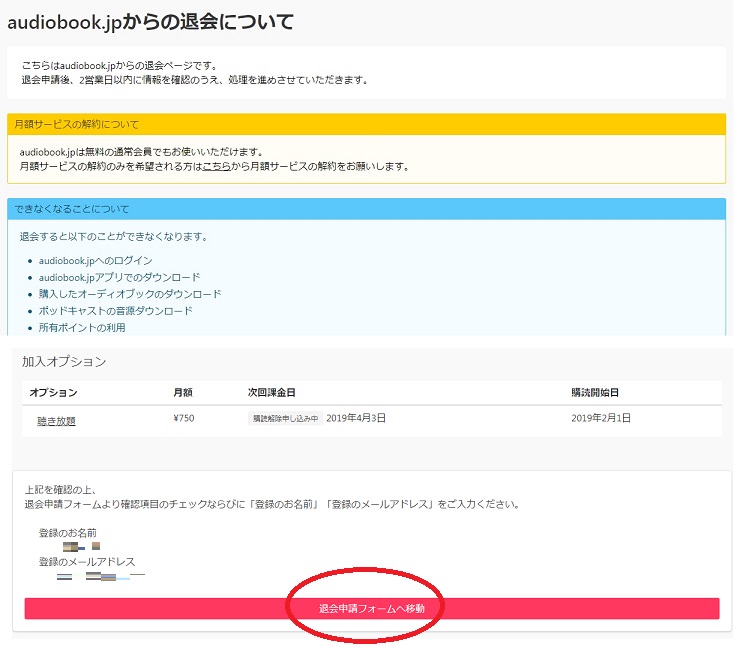Click the オプション column header

(53, 392)
